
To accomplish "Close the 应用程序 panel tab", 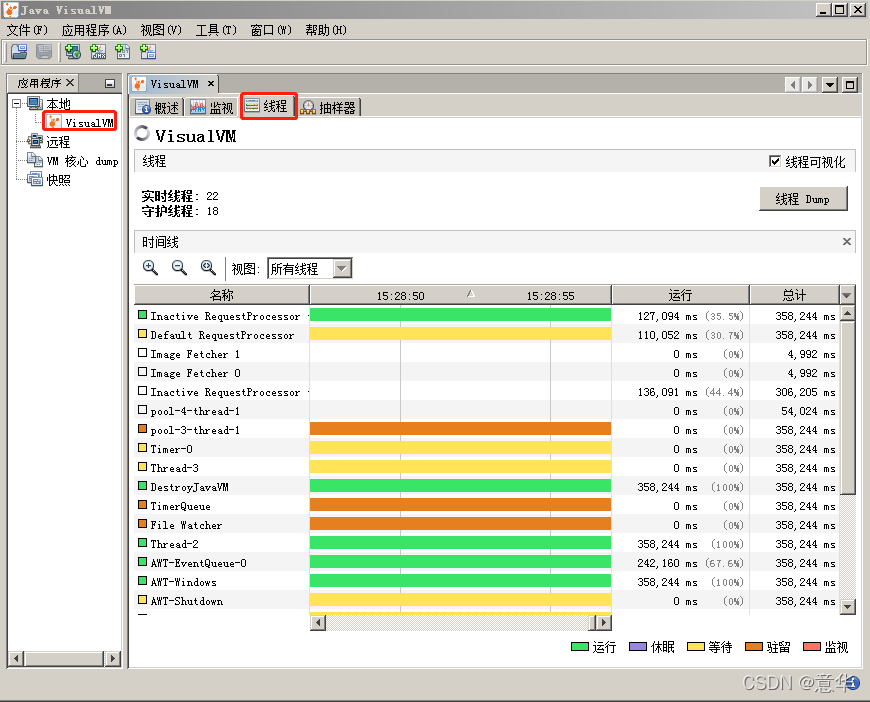I will [70, 83].
